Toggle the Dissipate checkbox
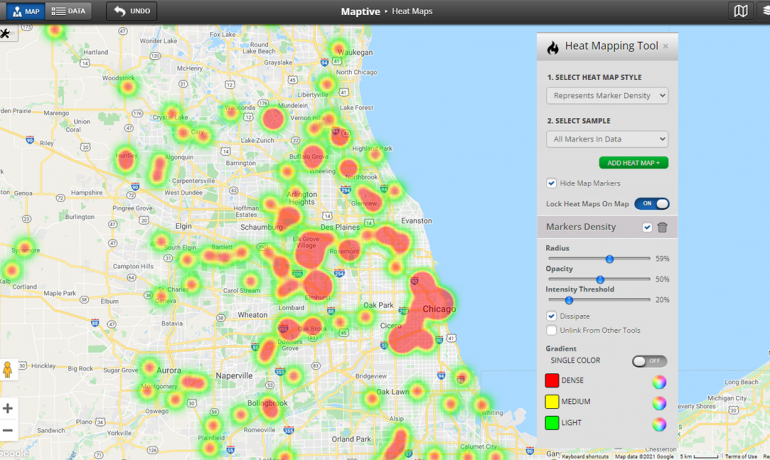Screen dimensions: 770x460 click(551, 316)
